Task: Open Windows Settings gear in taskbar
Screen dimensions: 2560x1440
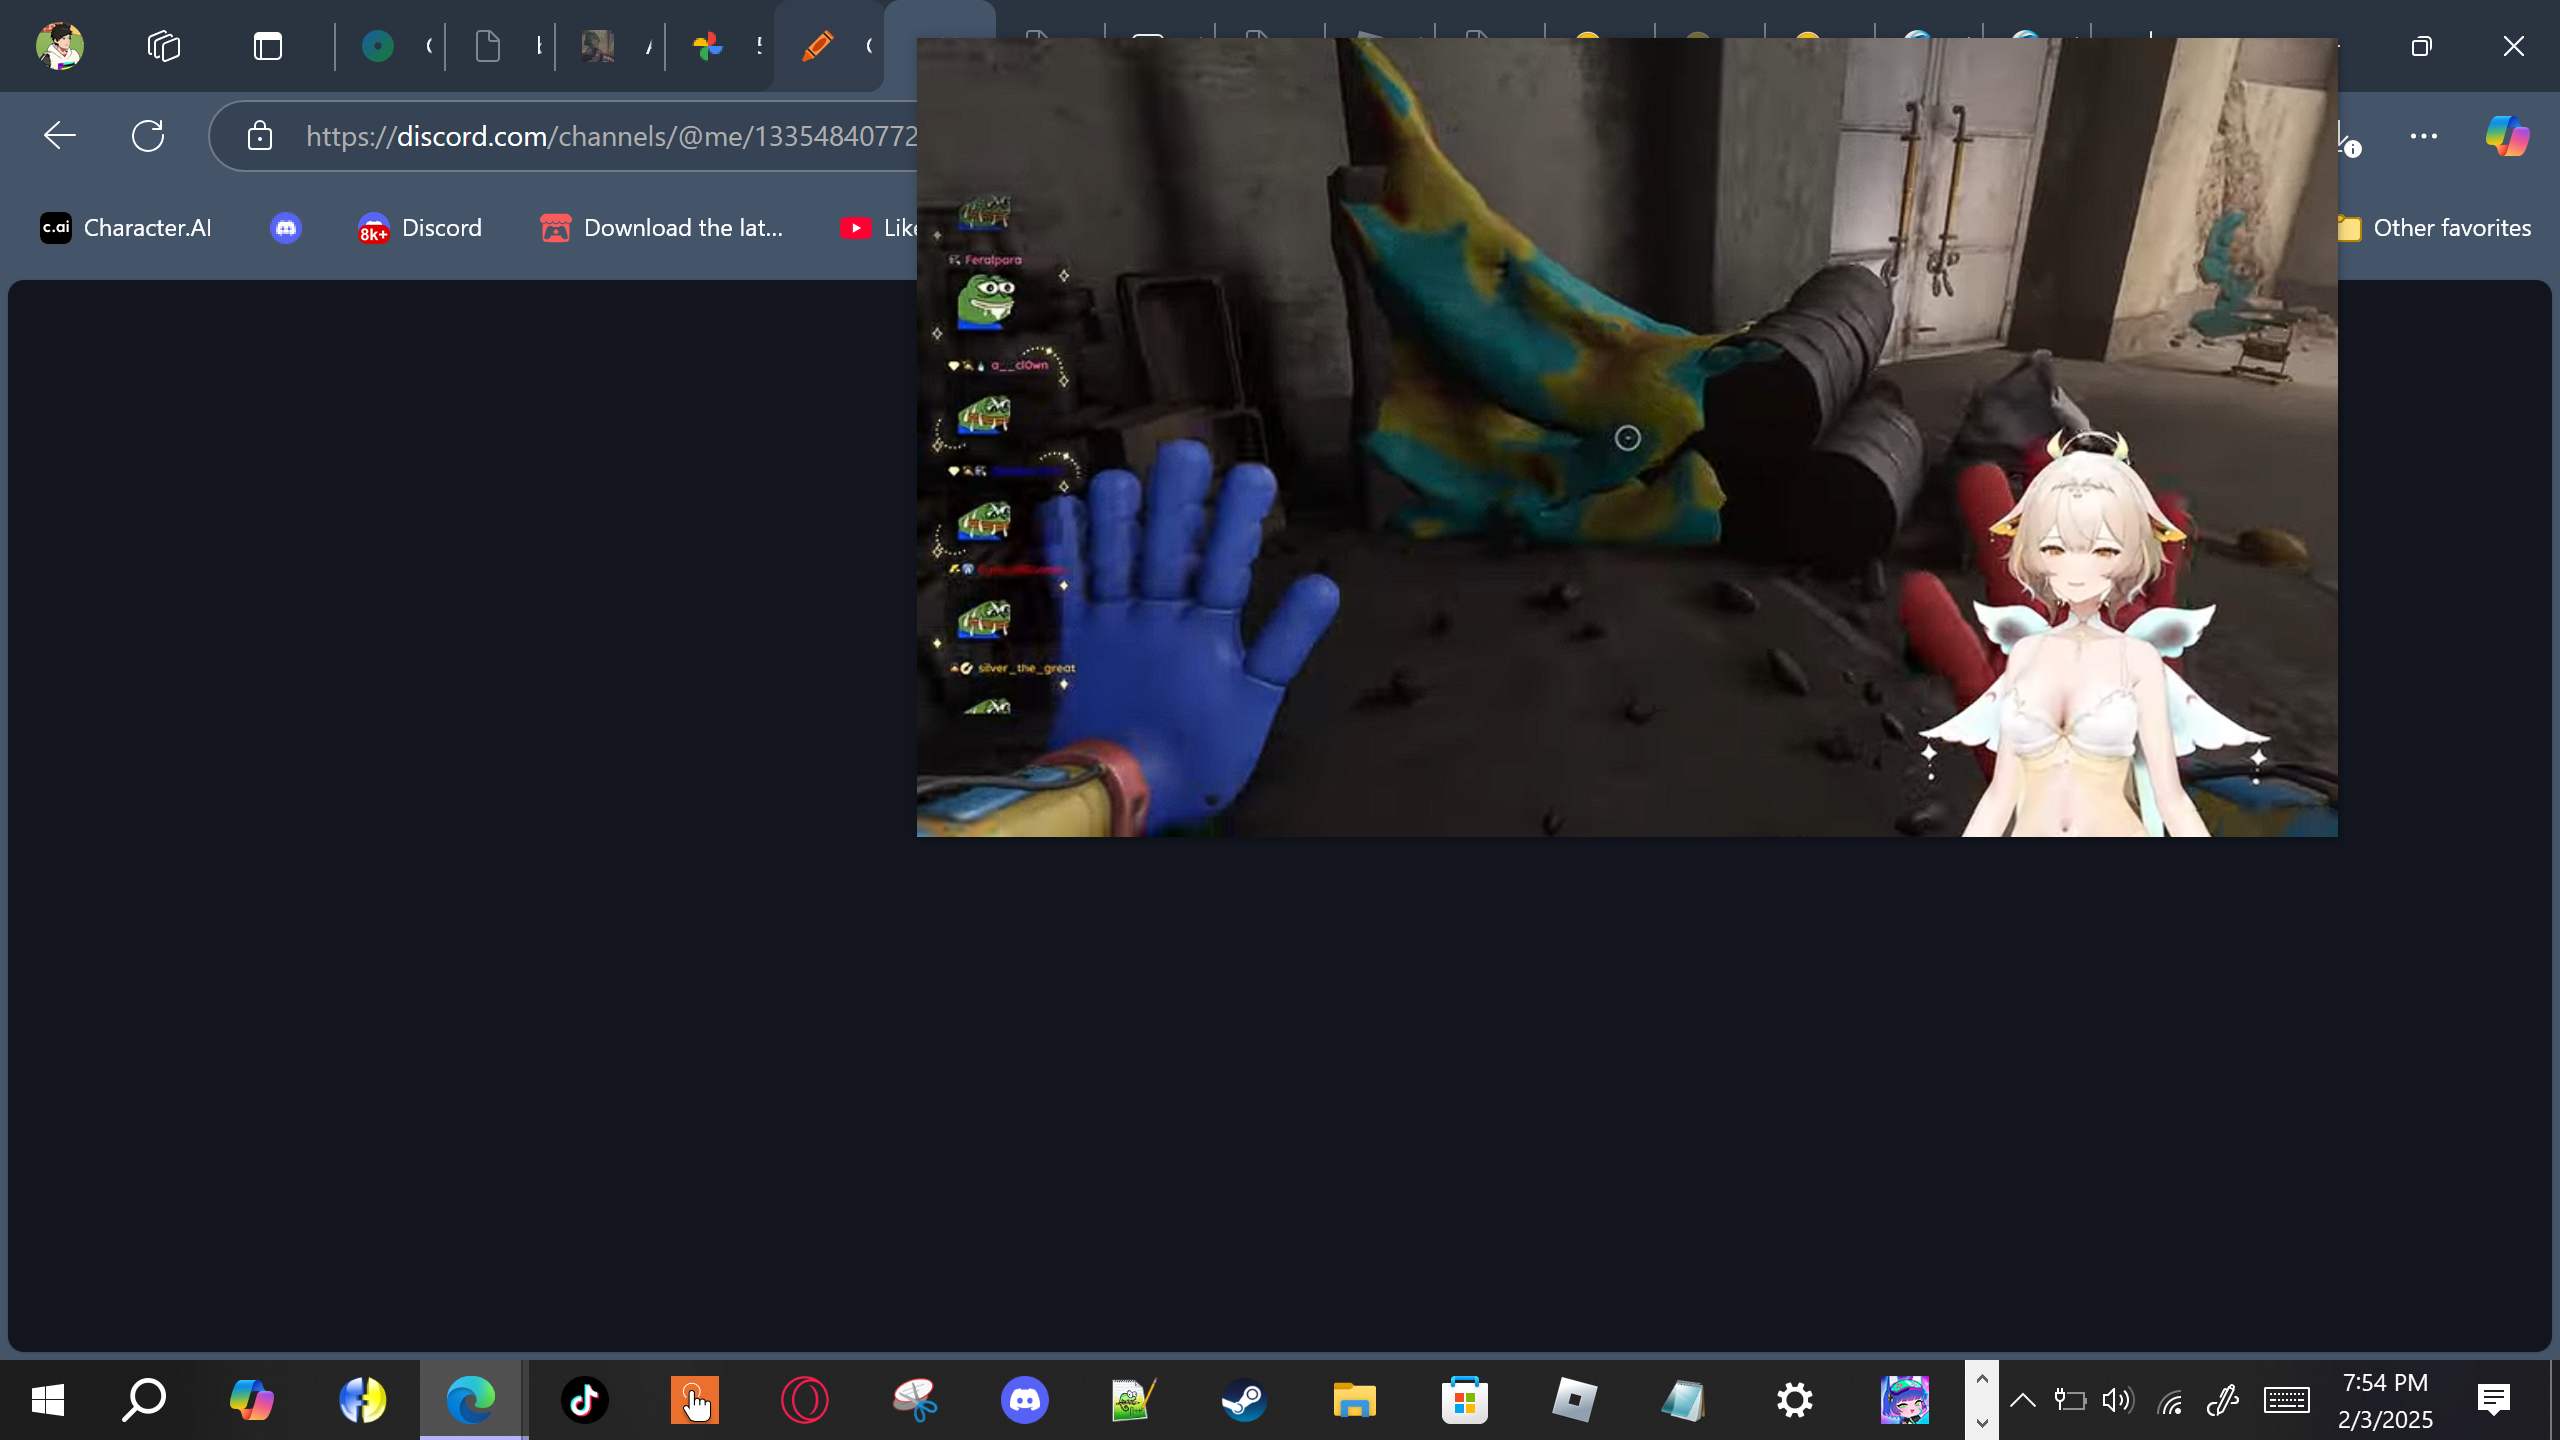Action: [x=1795, y=1400]
